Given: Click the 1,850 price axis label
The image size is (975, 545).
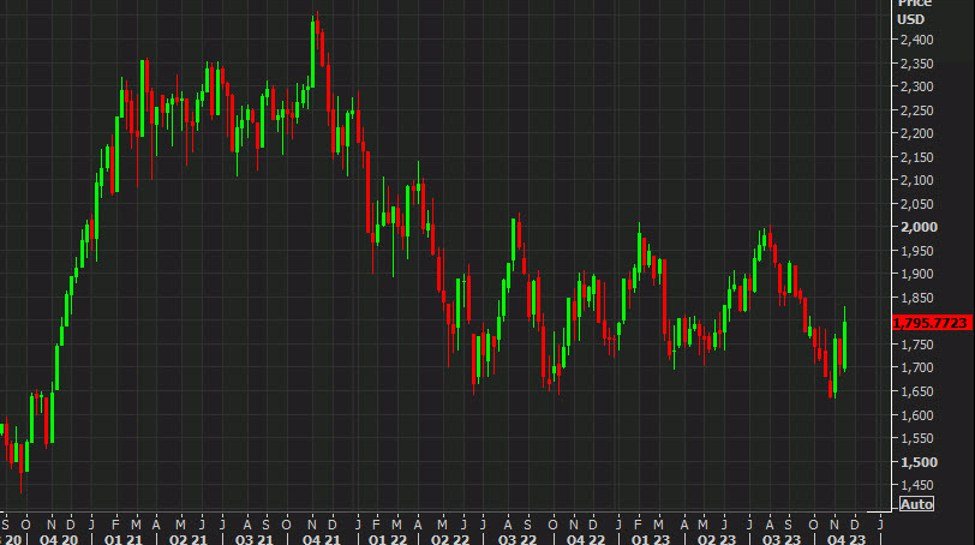Looking at the screenshot, I should (917, 298).
